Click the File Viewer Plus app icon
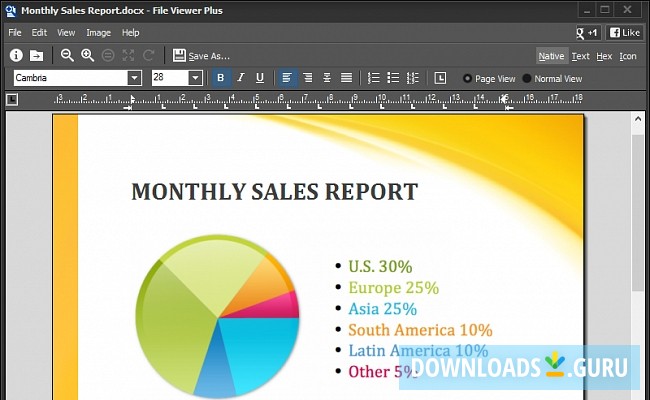650x400 pixels. 11,11
